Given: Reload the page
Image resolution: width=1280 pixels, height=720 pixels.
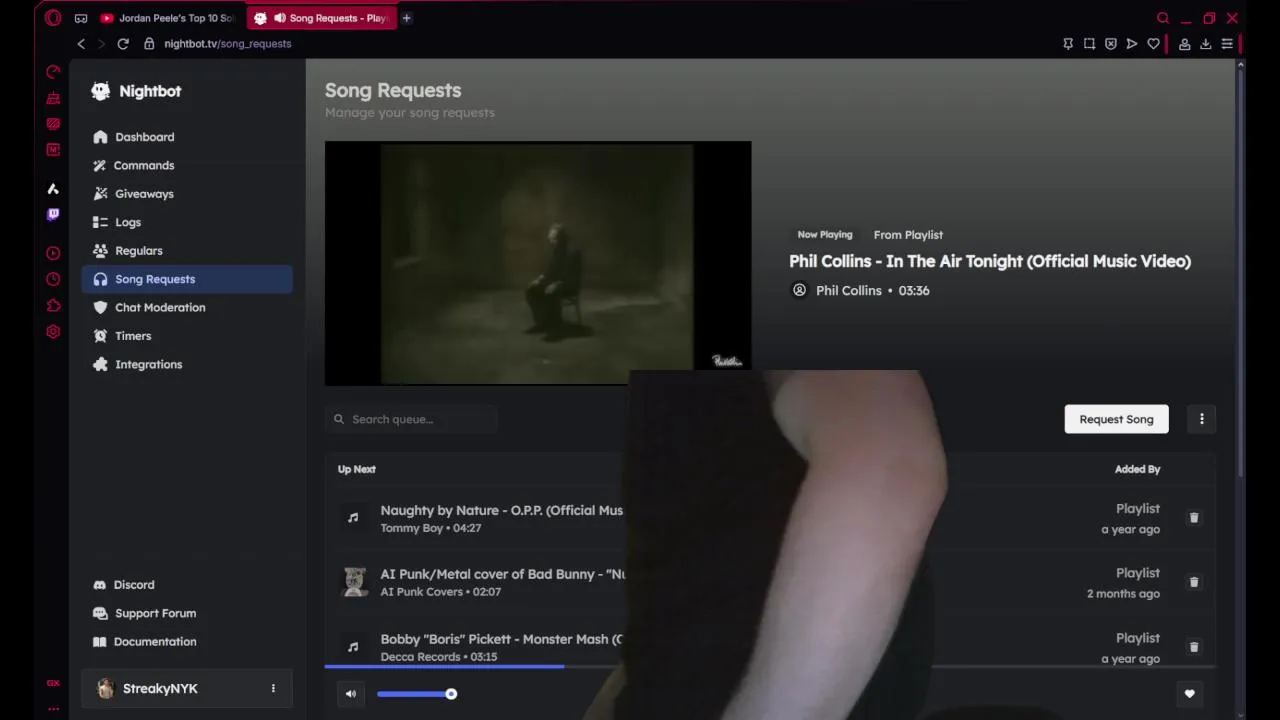Looking at the screenshot, I should tap(123, 44).
